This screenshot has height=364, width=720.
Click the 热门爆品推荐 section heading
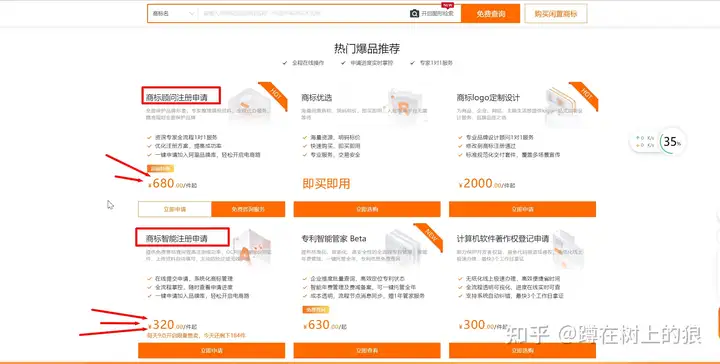367,49
